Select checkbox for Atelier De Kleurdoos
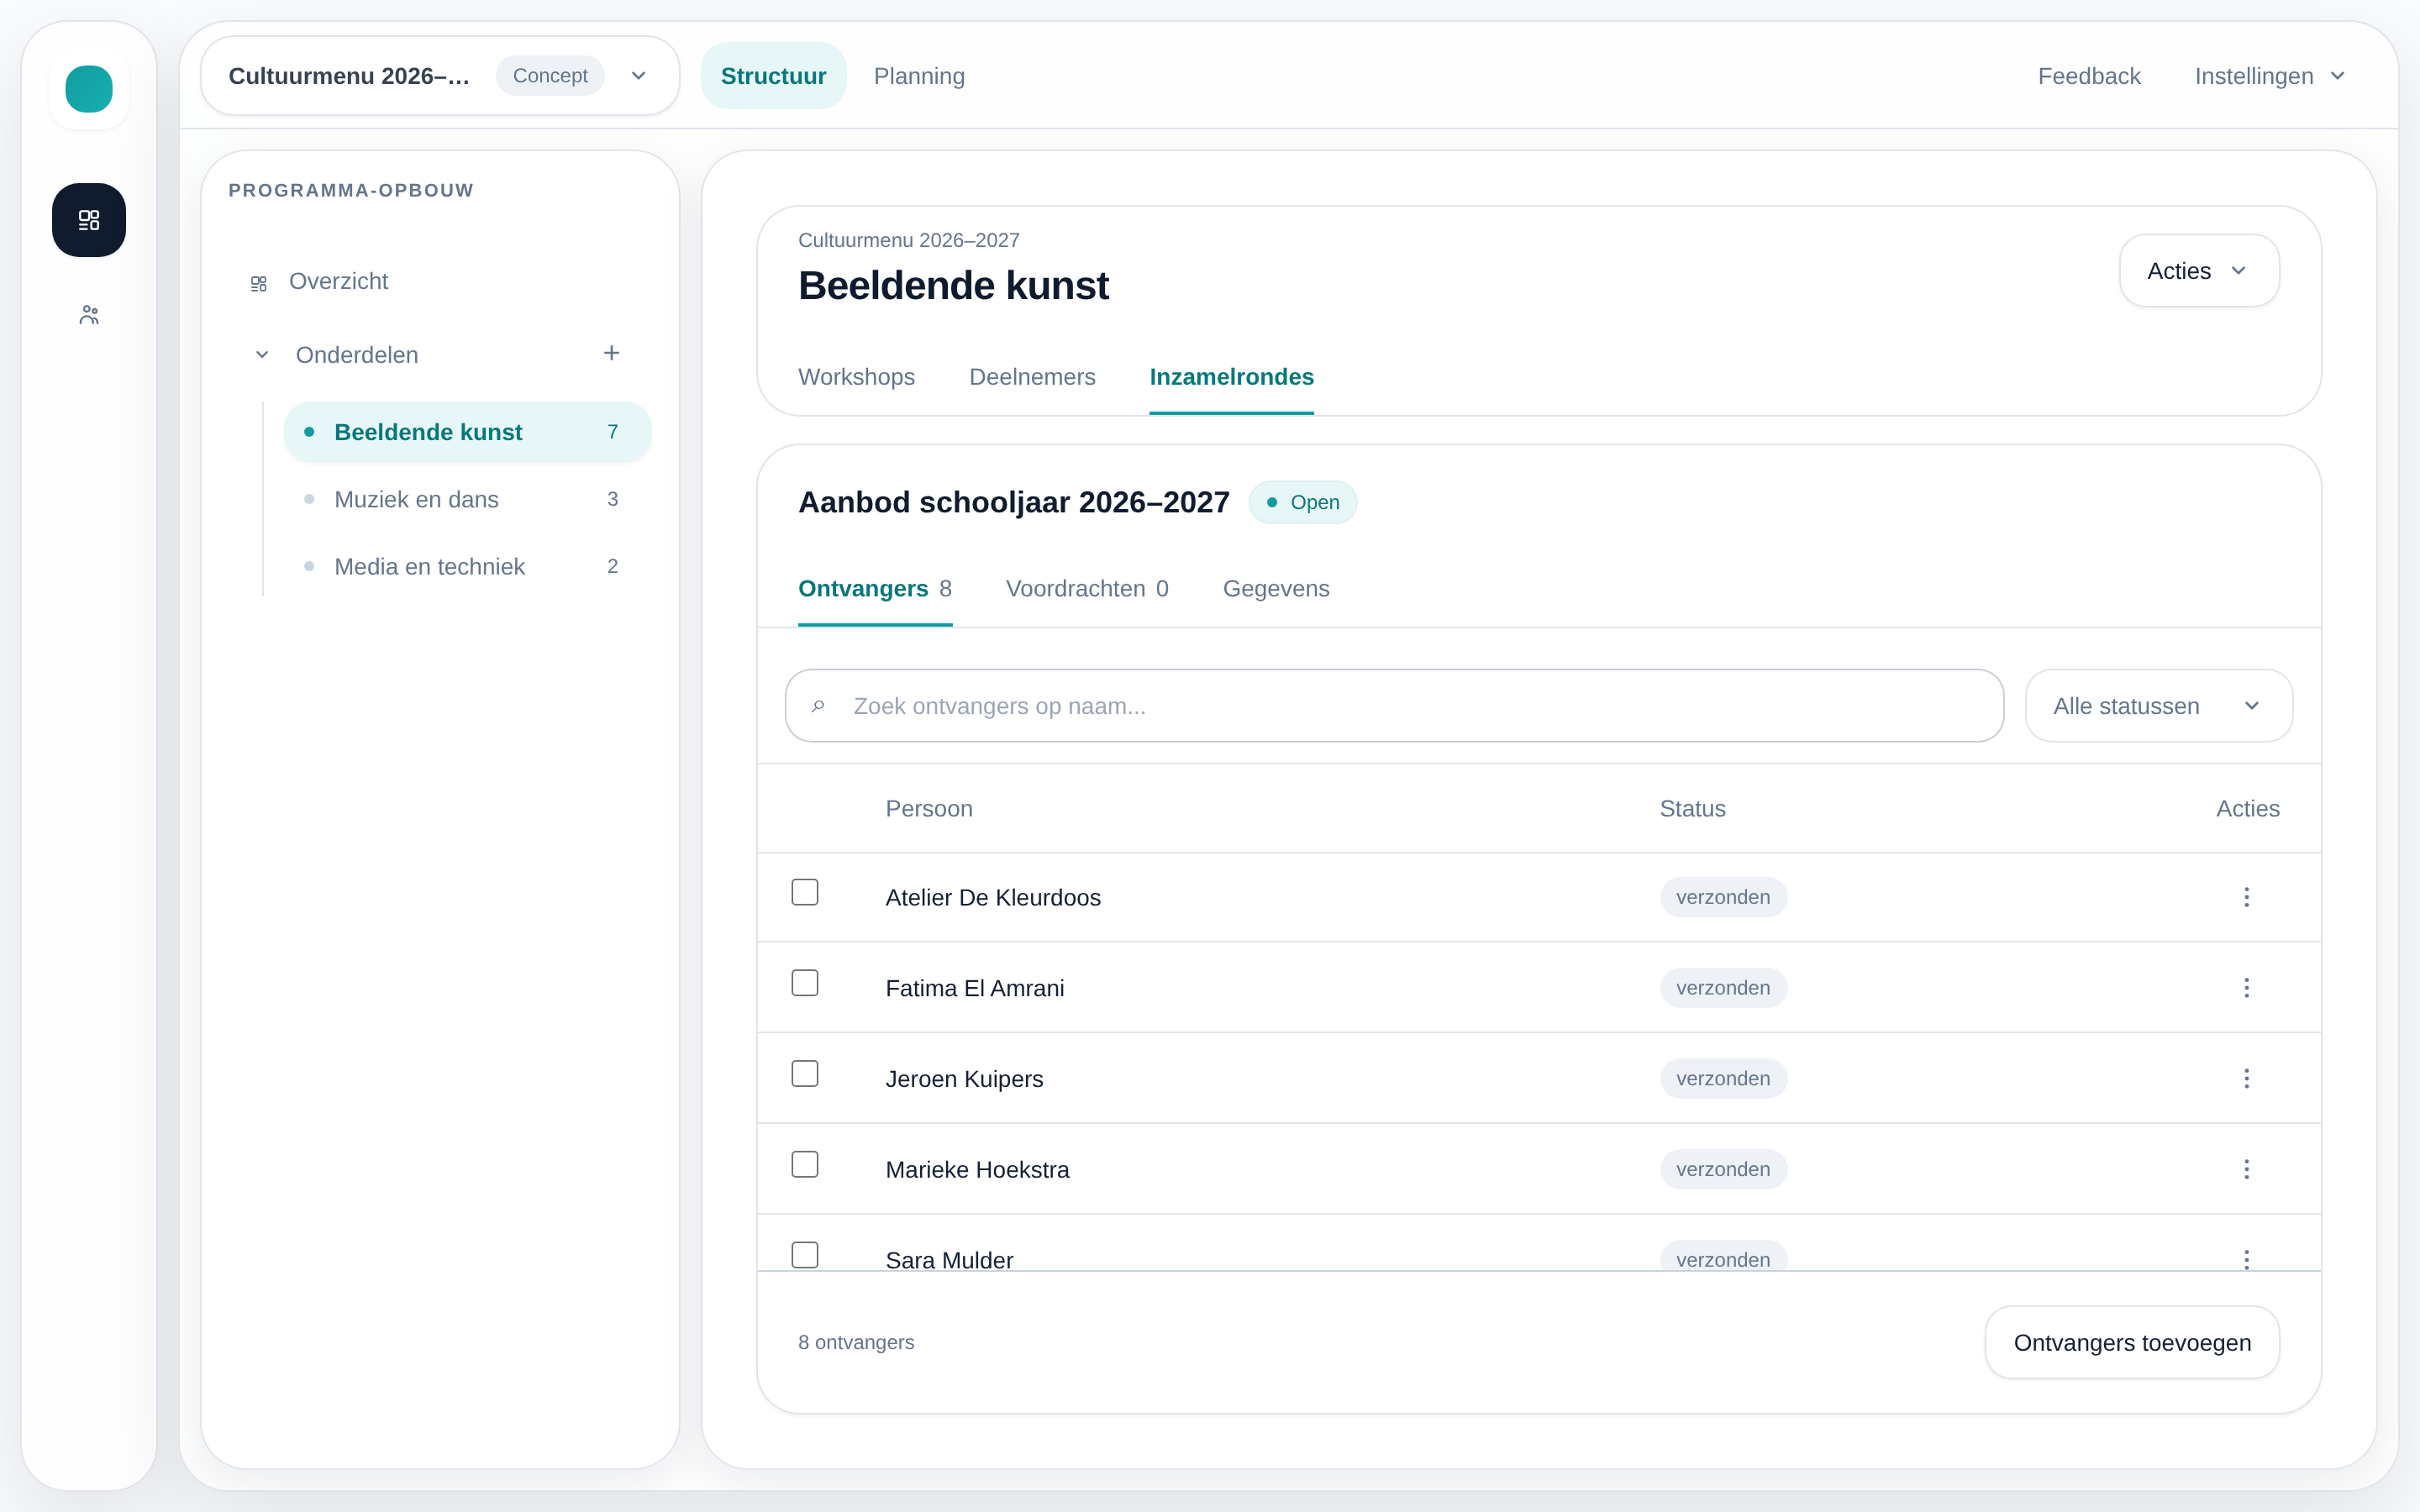2420x1512 pixels. click(x=805, y=892)
